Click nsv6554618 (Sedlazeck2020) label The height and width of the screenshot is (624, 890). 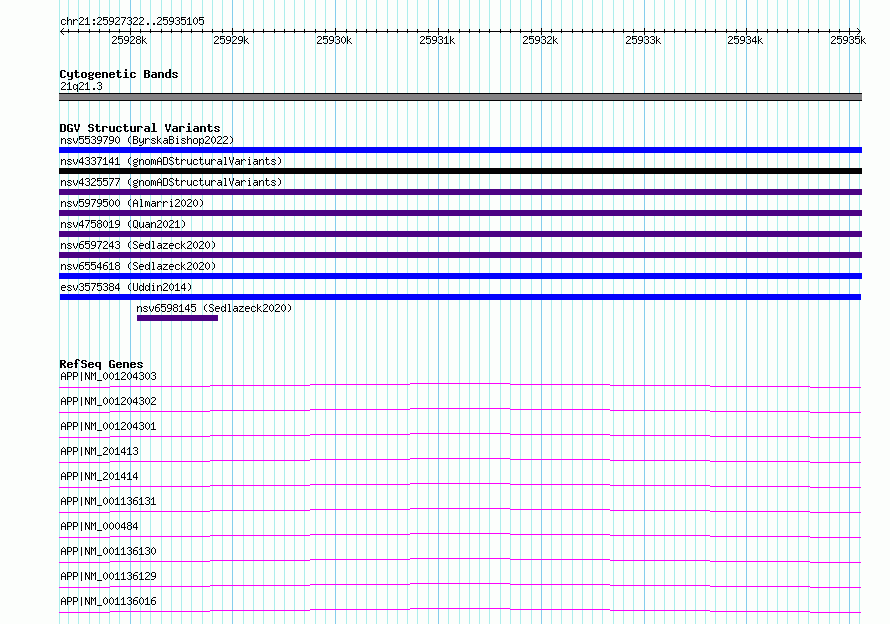click(x=138, y=266)
